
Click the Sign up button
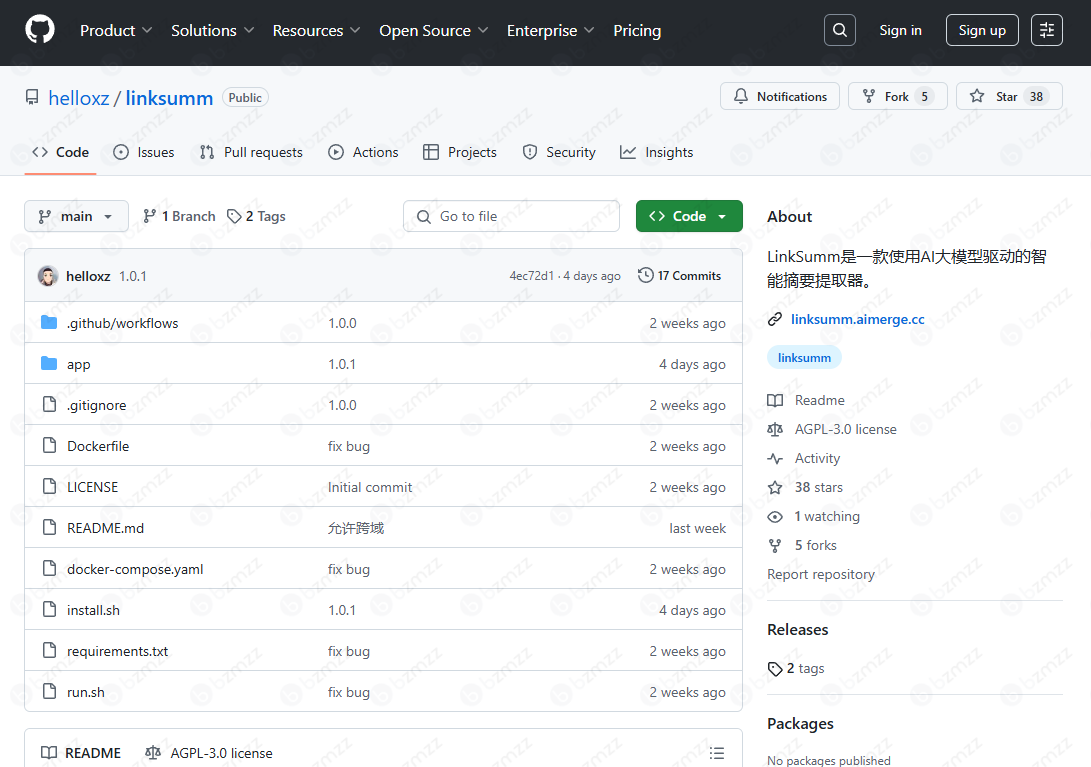(982, 30)
